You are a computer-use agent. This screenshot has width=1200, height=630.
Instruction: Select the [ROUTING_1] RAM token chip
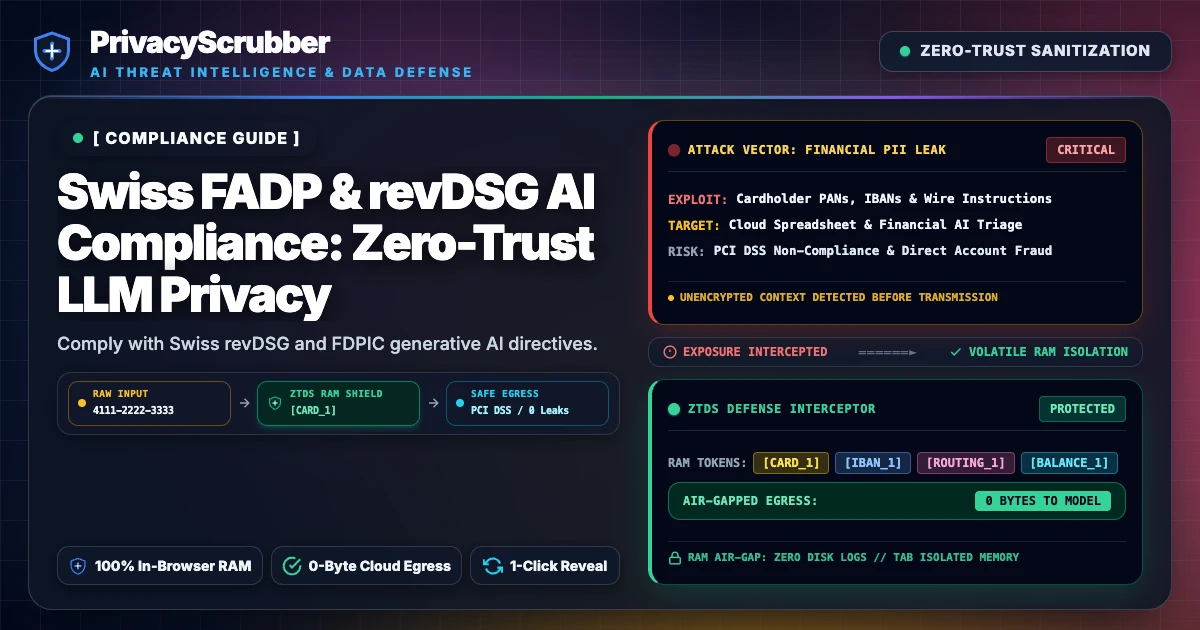[966, 463]
